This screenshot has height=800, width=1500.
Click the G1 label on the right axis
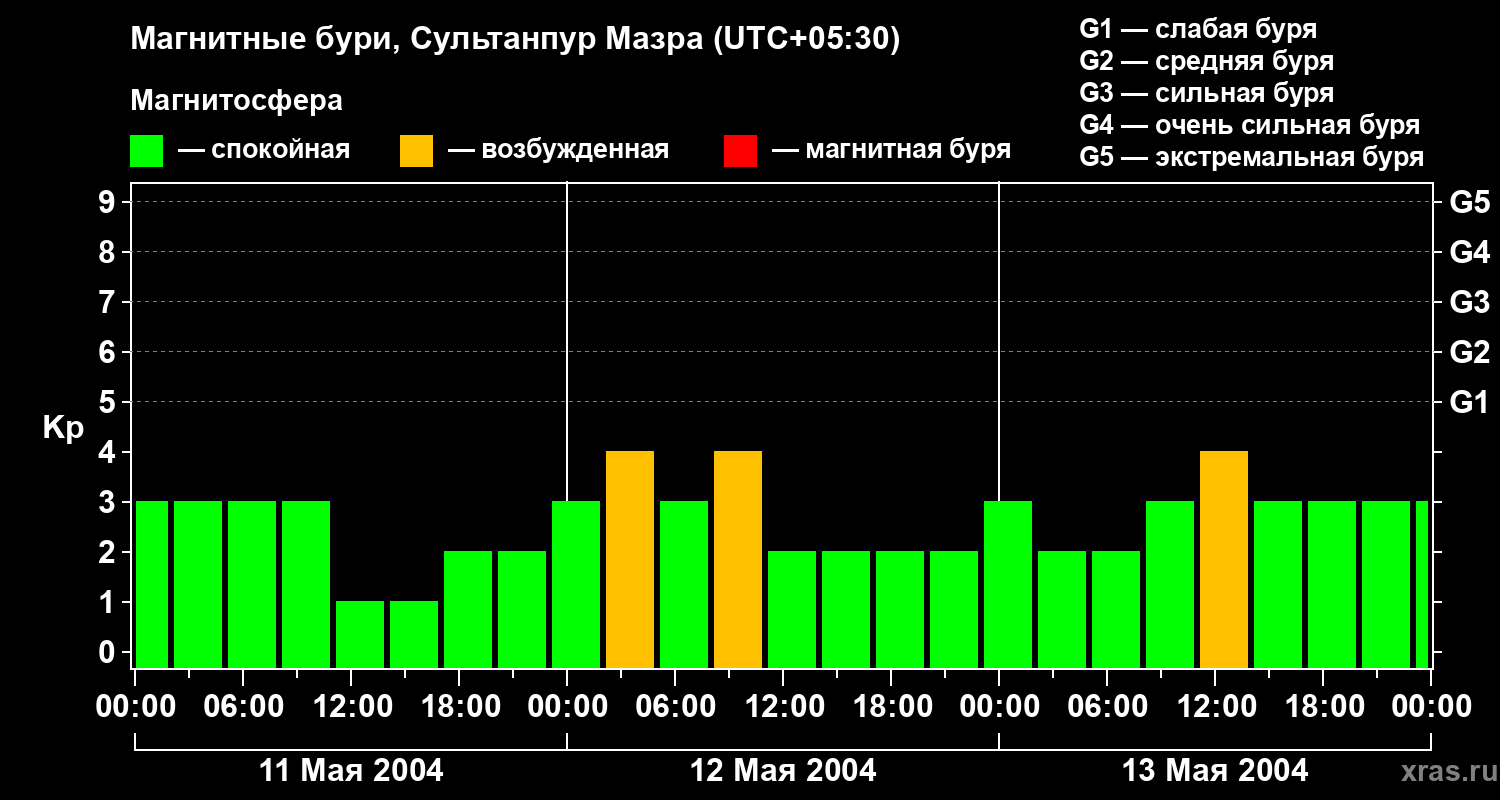point(1469,402)
